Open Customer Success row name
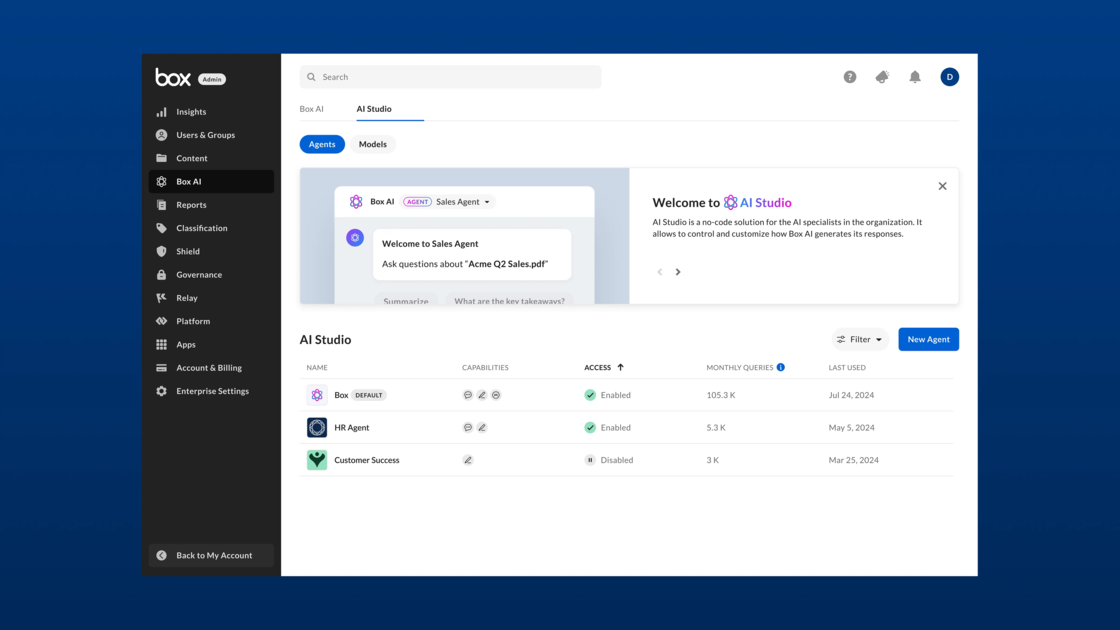This screenshot has height=630, width=1120. 366,460
